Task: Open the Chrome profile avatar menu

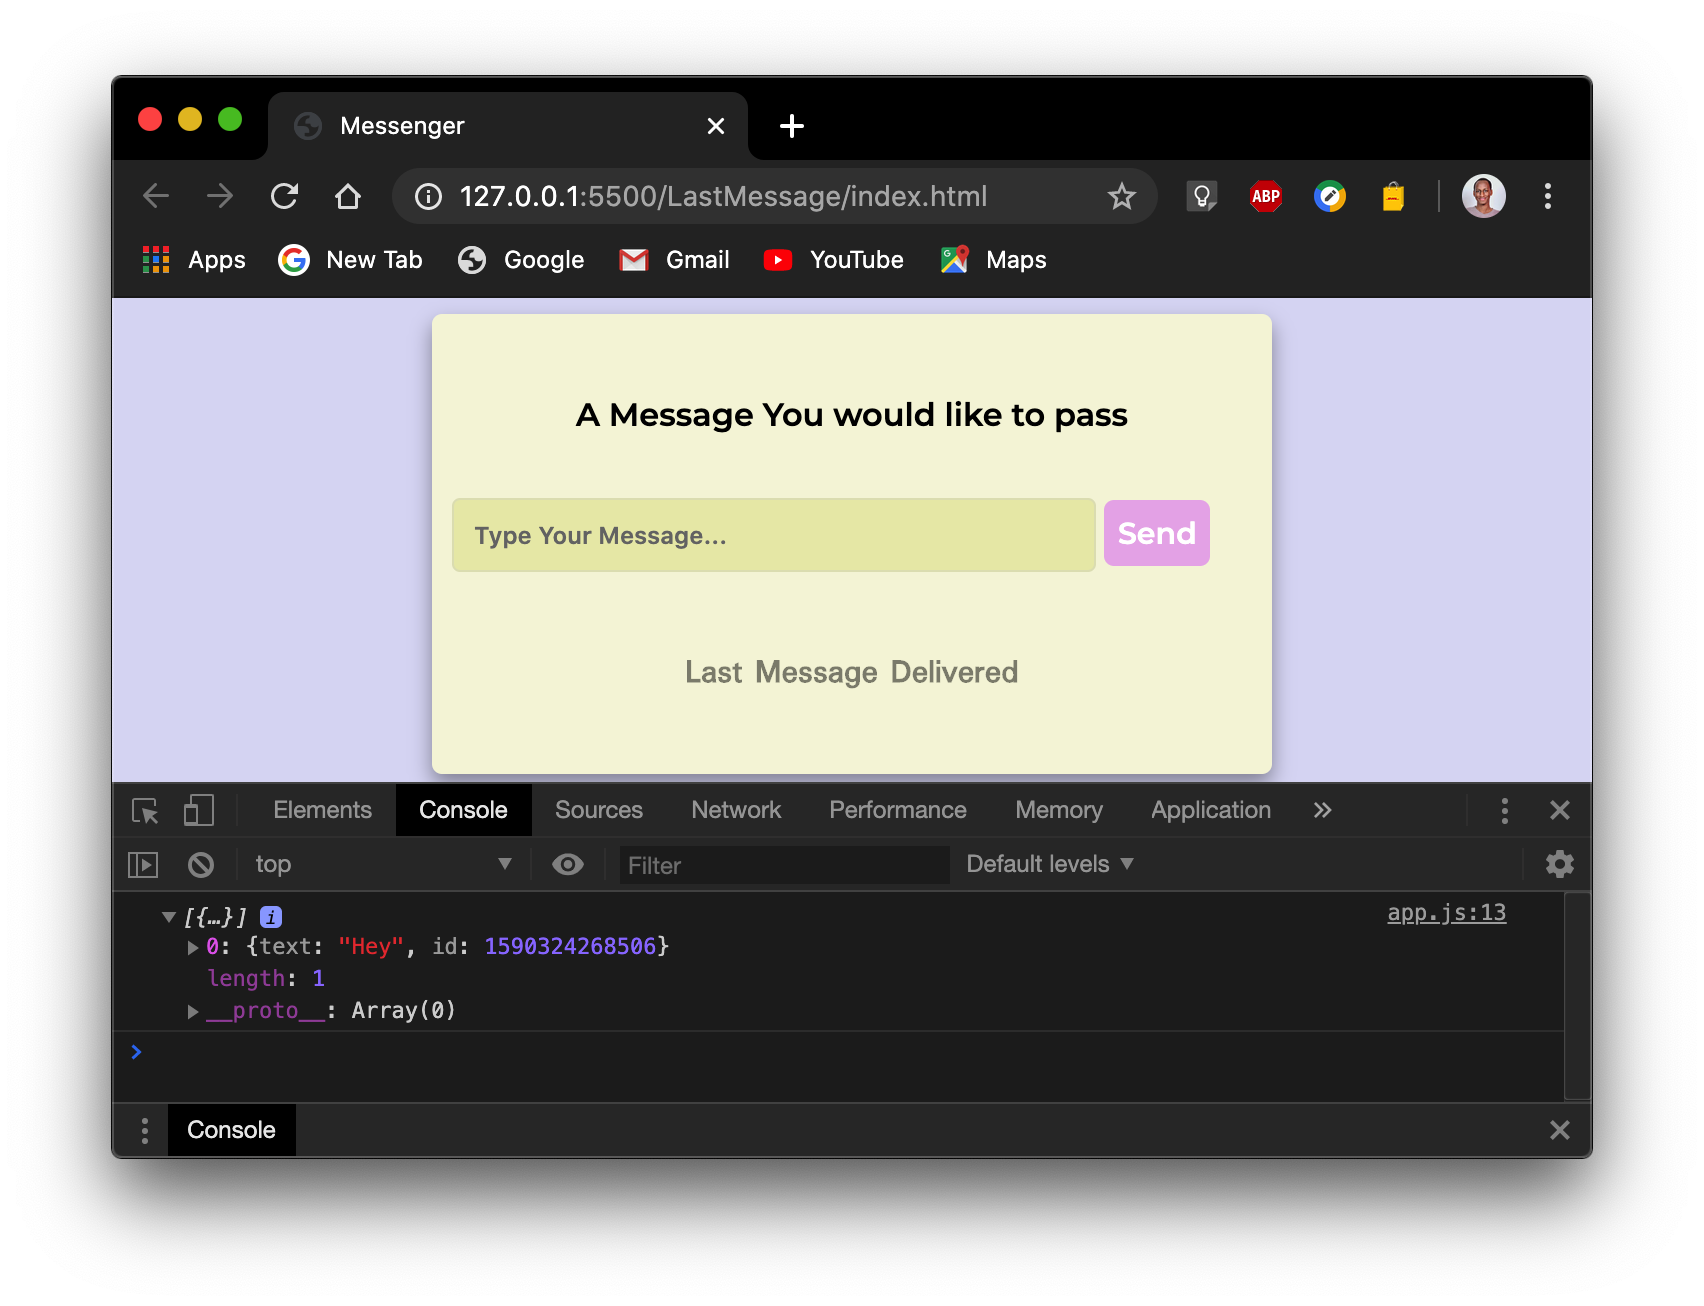Action: pyautogui.click(x=1483, y=197)
